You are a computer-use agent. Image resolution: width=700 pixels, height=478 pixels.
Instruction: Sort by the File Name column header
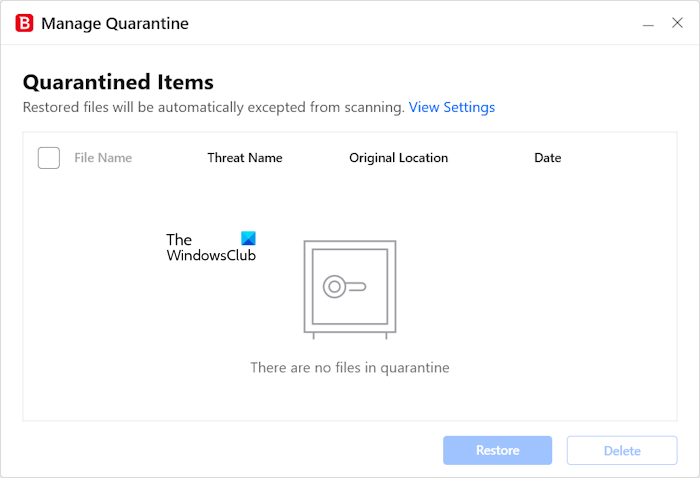(103, 158)
